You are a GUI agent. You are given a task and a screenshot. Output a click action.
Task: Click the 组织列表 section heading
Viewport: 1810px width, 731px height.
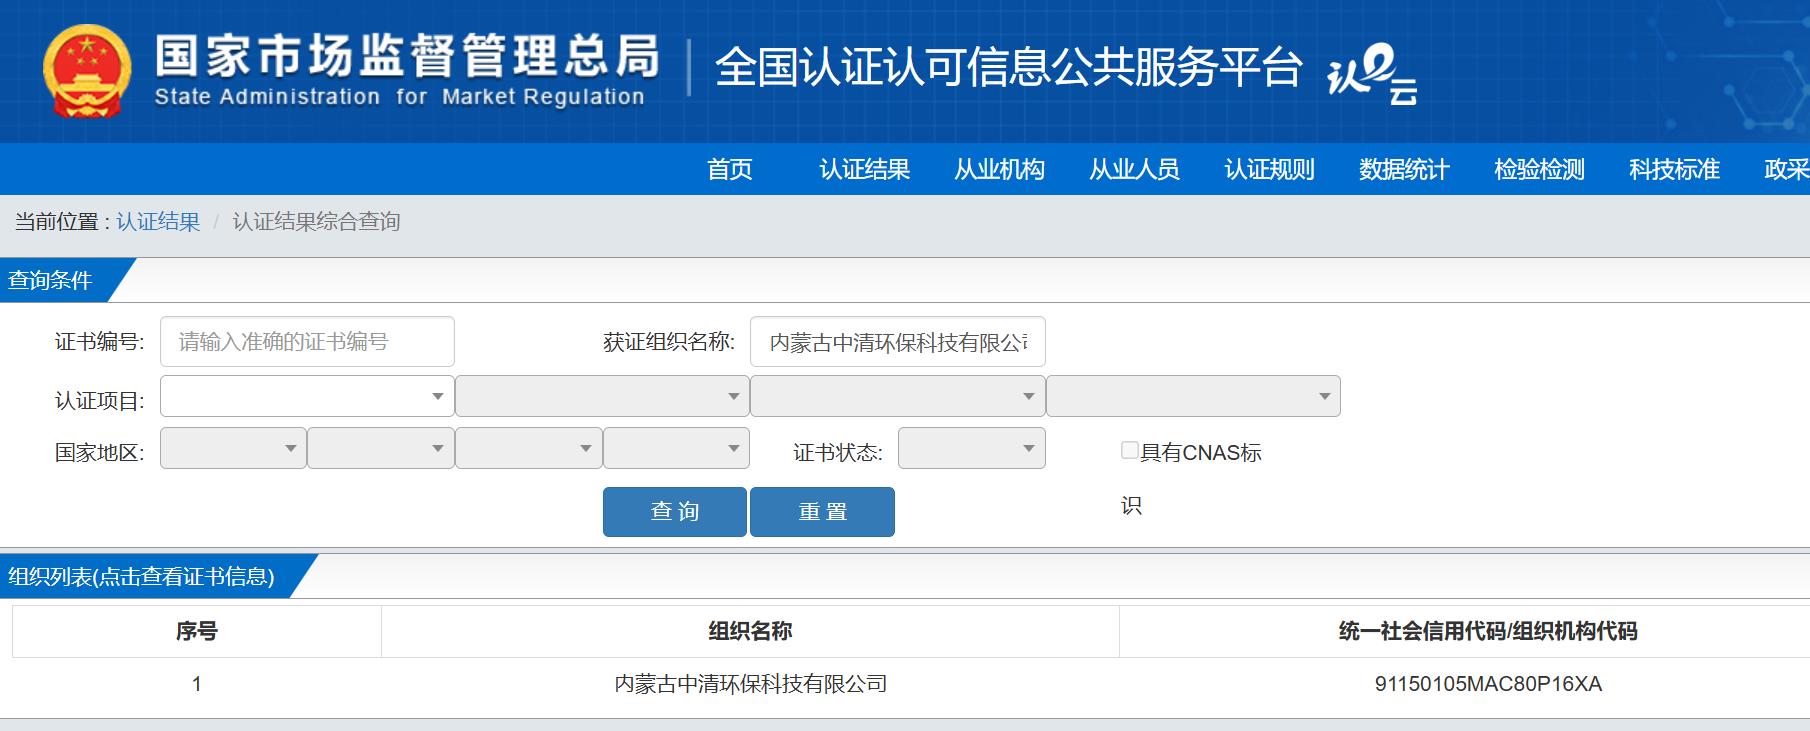click(141, 576)
